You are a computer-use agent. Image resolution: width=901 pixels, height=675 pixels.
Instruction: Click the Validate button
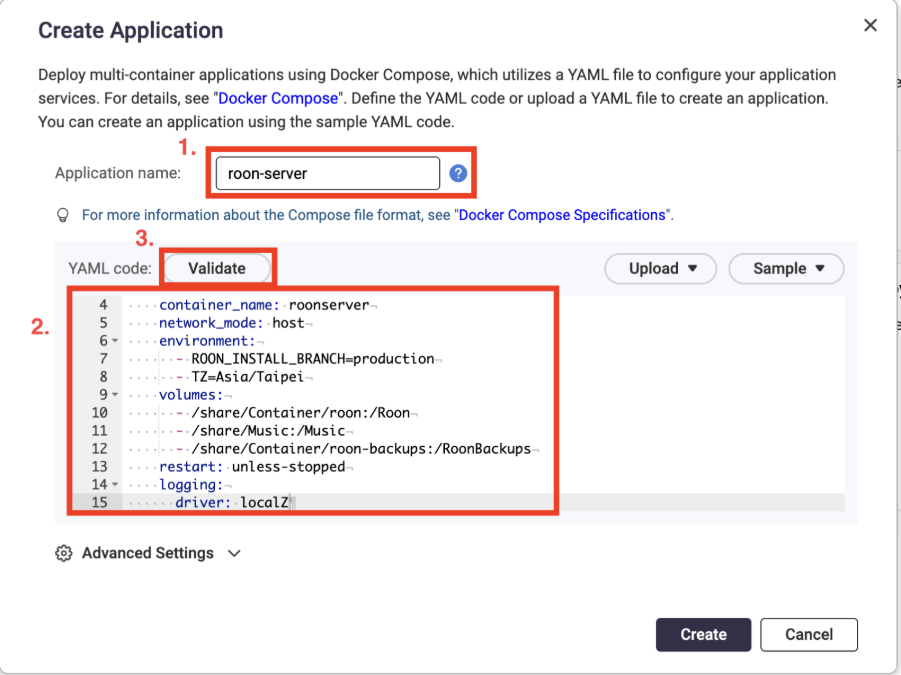(217, 269)
